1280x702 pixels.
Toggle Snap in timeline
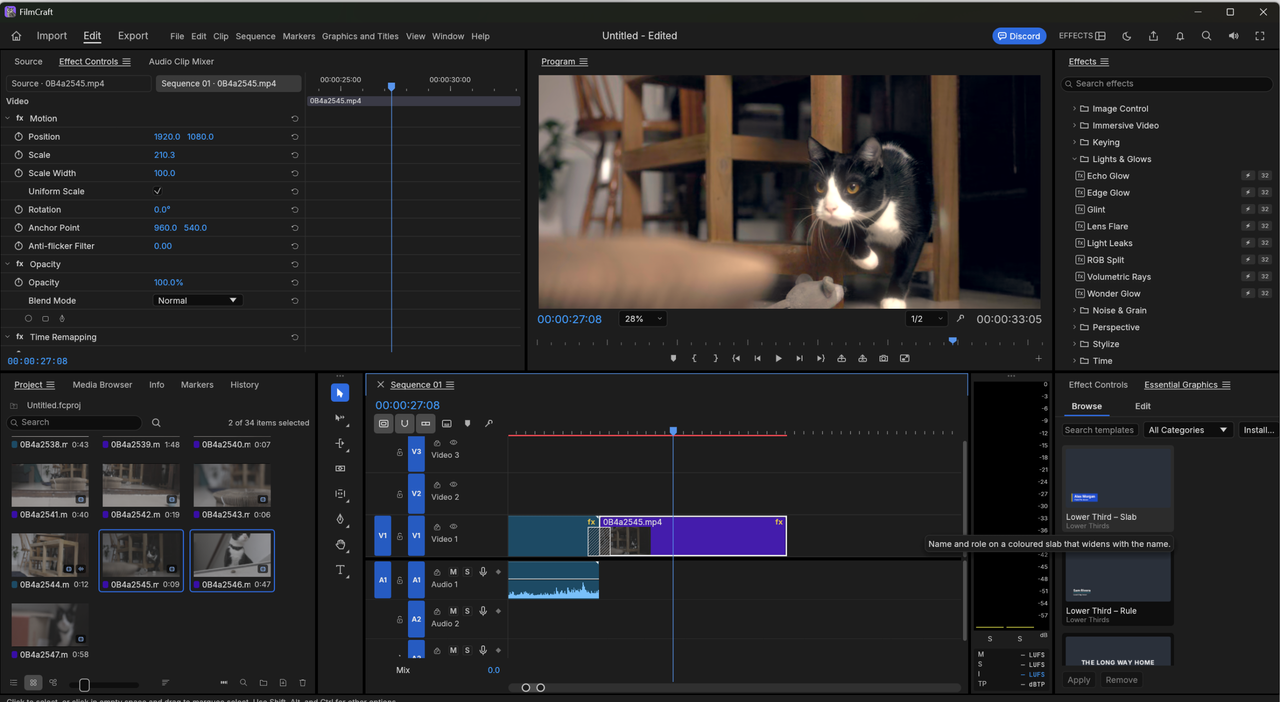(404, 424)
